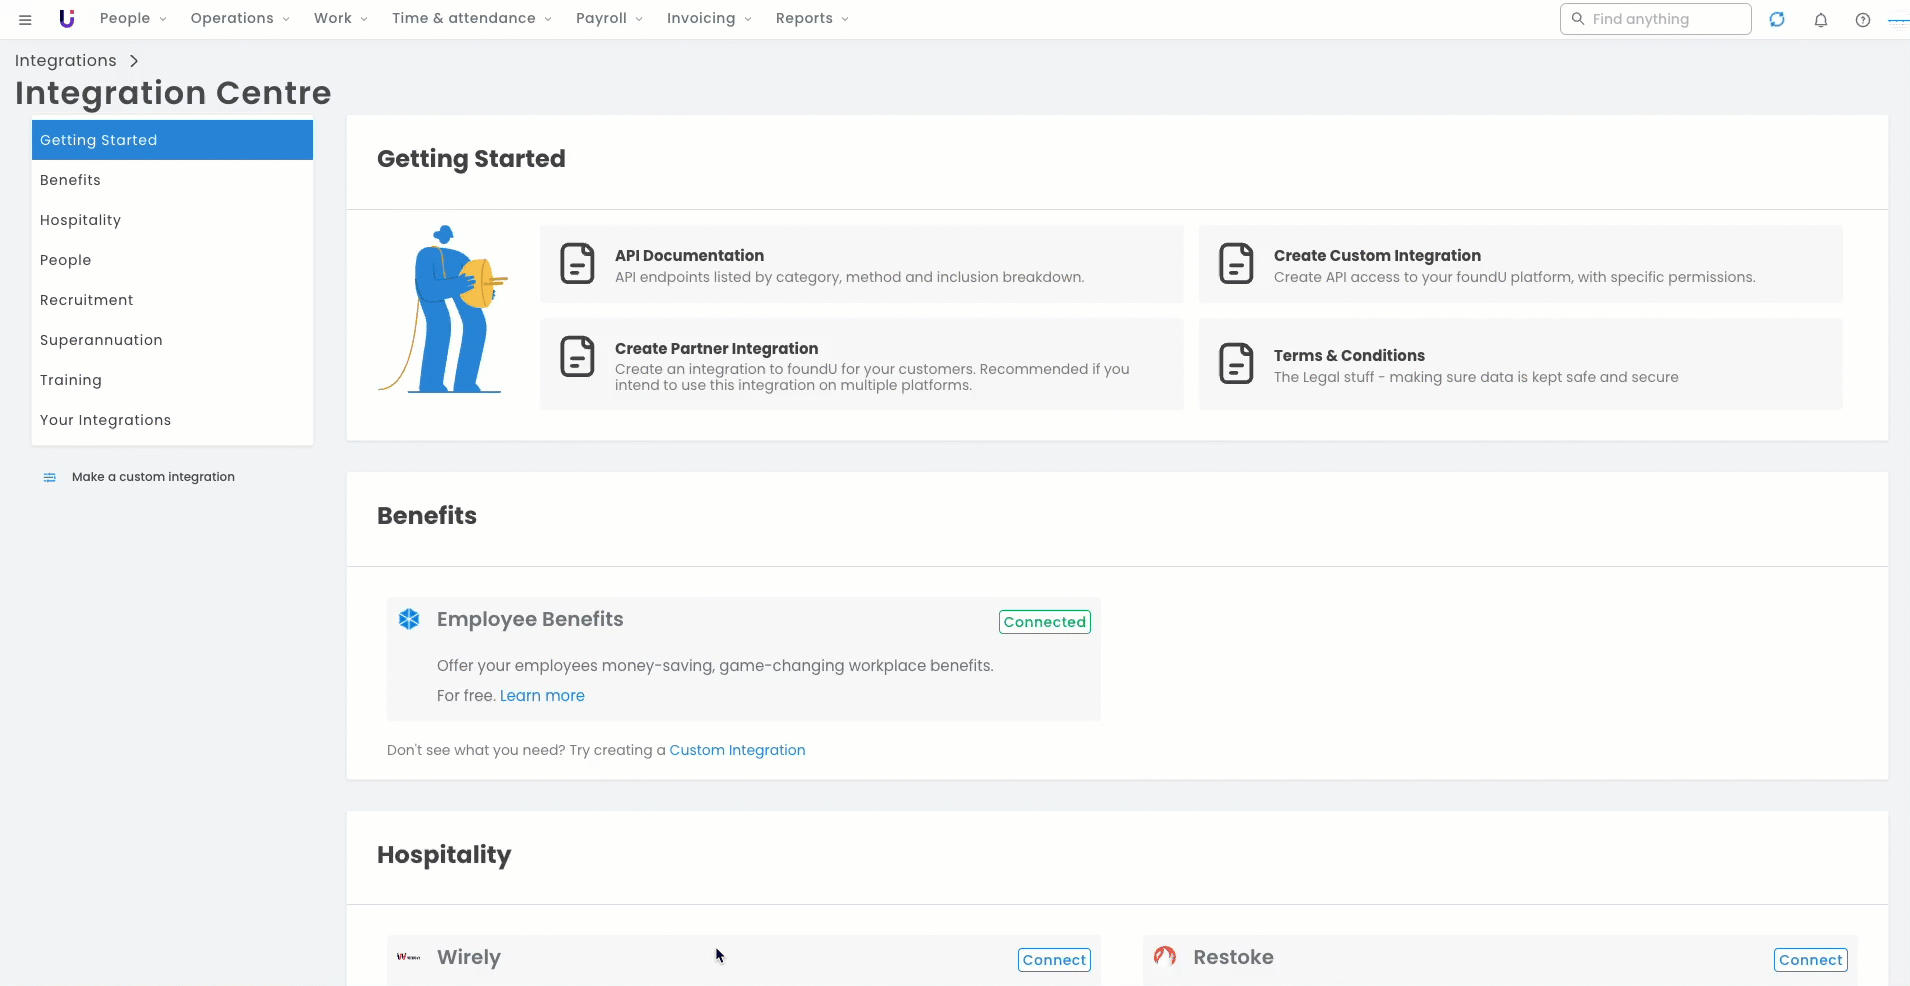Expand the Payroll dropdown menu
The image size is (1910, 986).
click(x=609, y=19)
